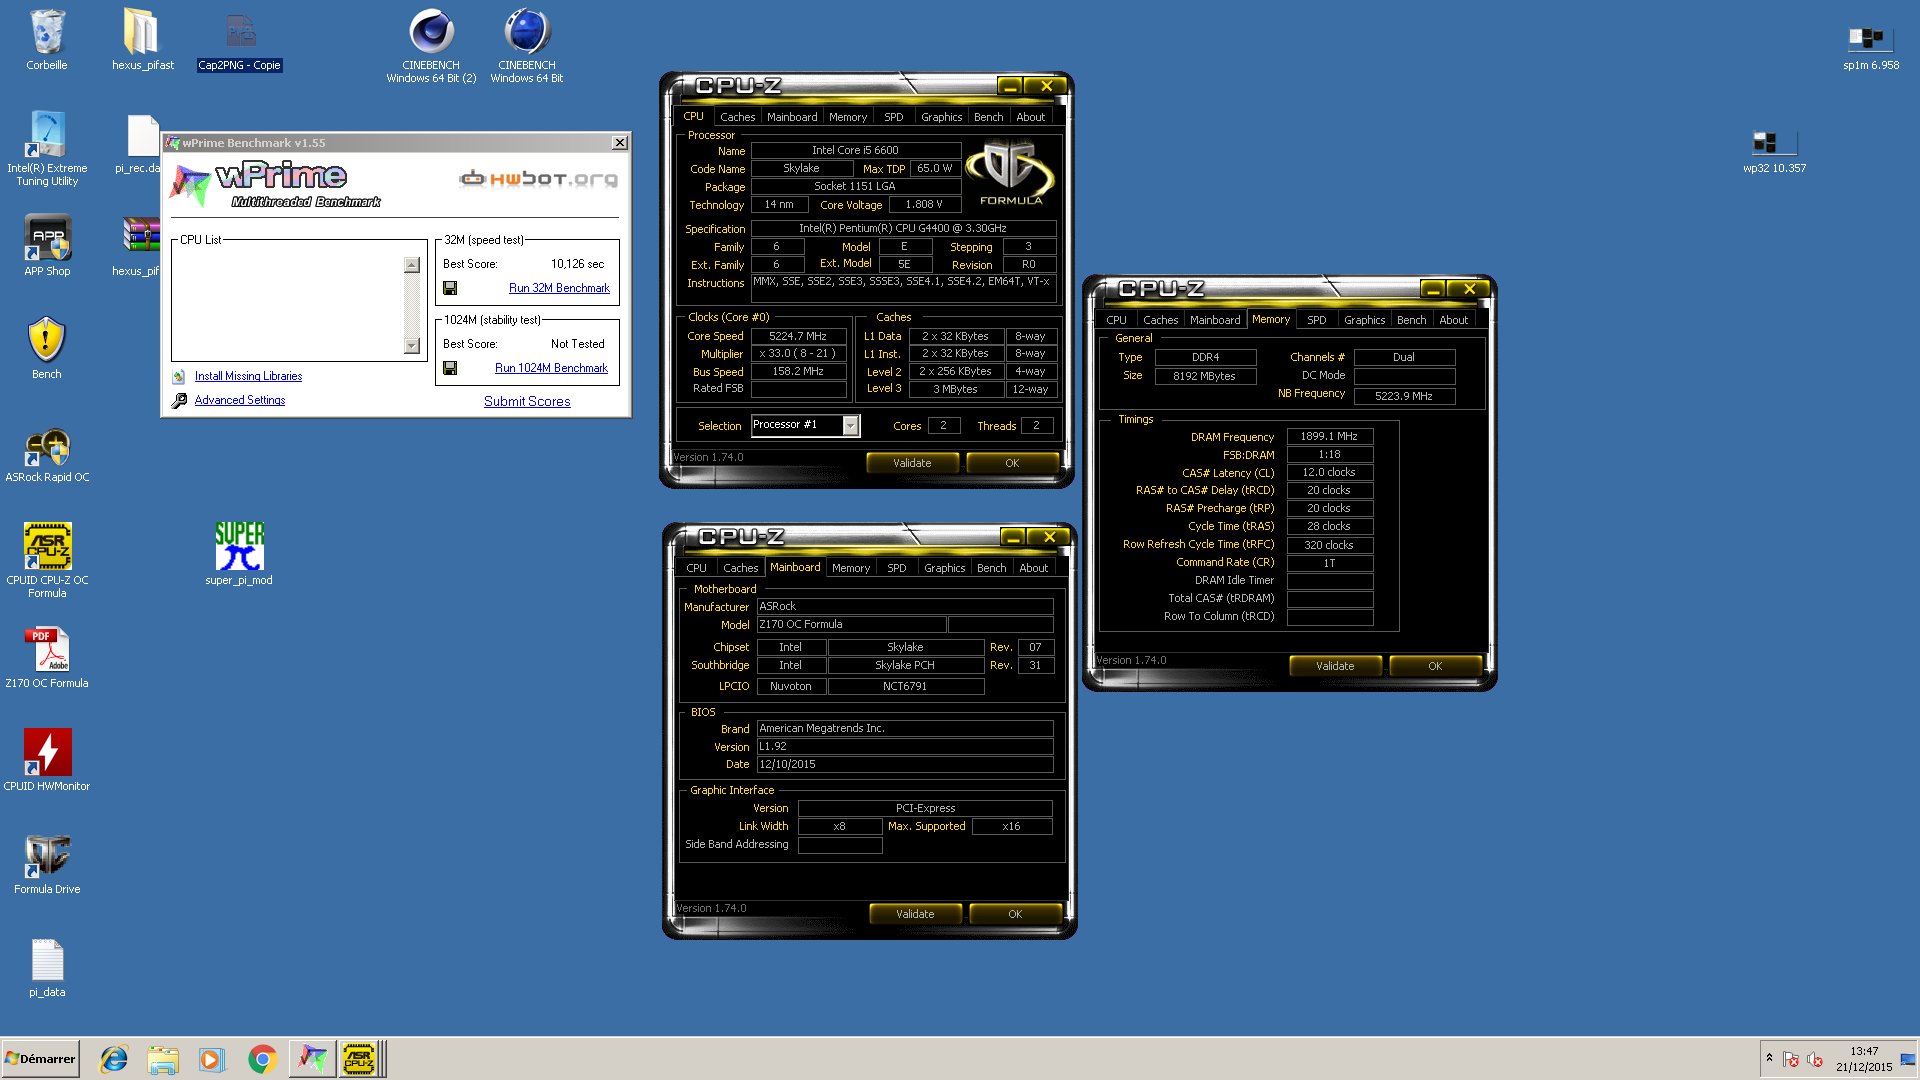
Task: Close the wPrime Benchmark window
Action: click(x=620, y=143)
